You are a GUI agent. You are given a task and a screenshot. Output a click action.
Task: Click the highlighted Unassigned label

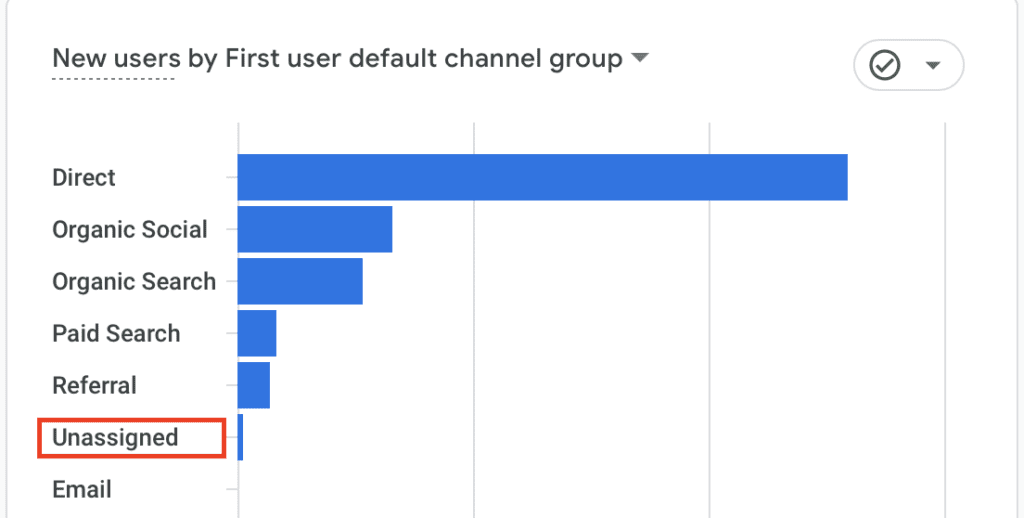(115, 438)
